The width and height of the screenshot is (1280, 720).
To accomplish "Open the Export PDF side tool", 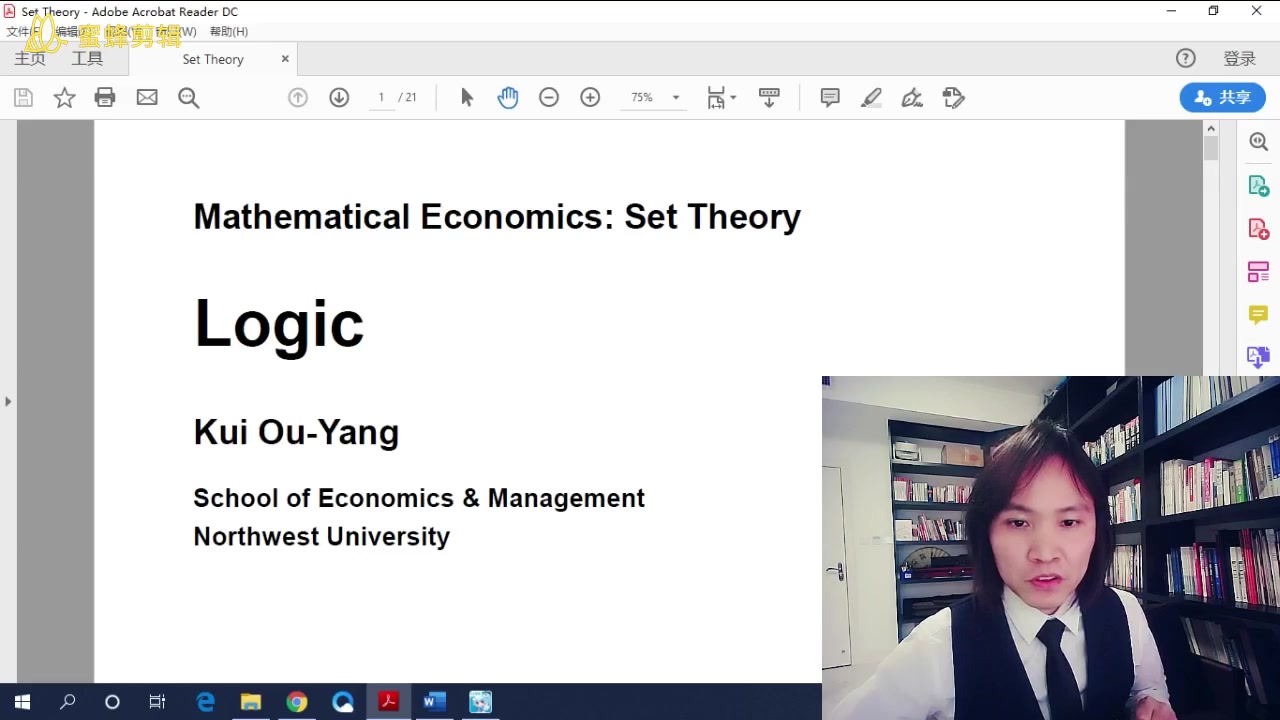I will point(1258,186).
